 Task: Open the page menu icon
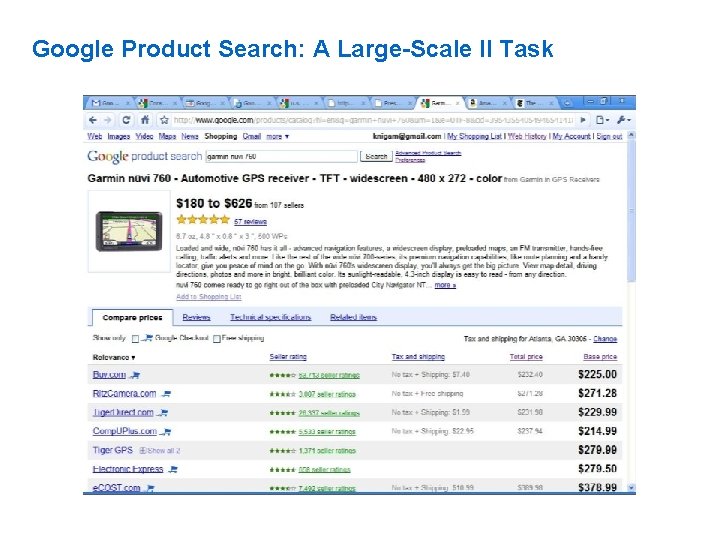[602, 120]
